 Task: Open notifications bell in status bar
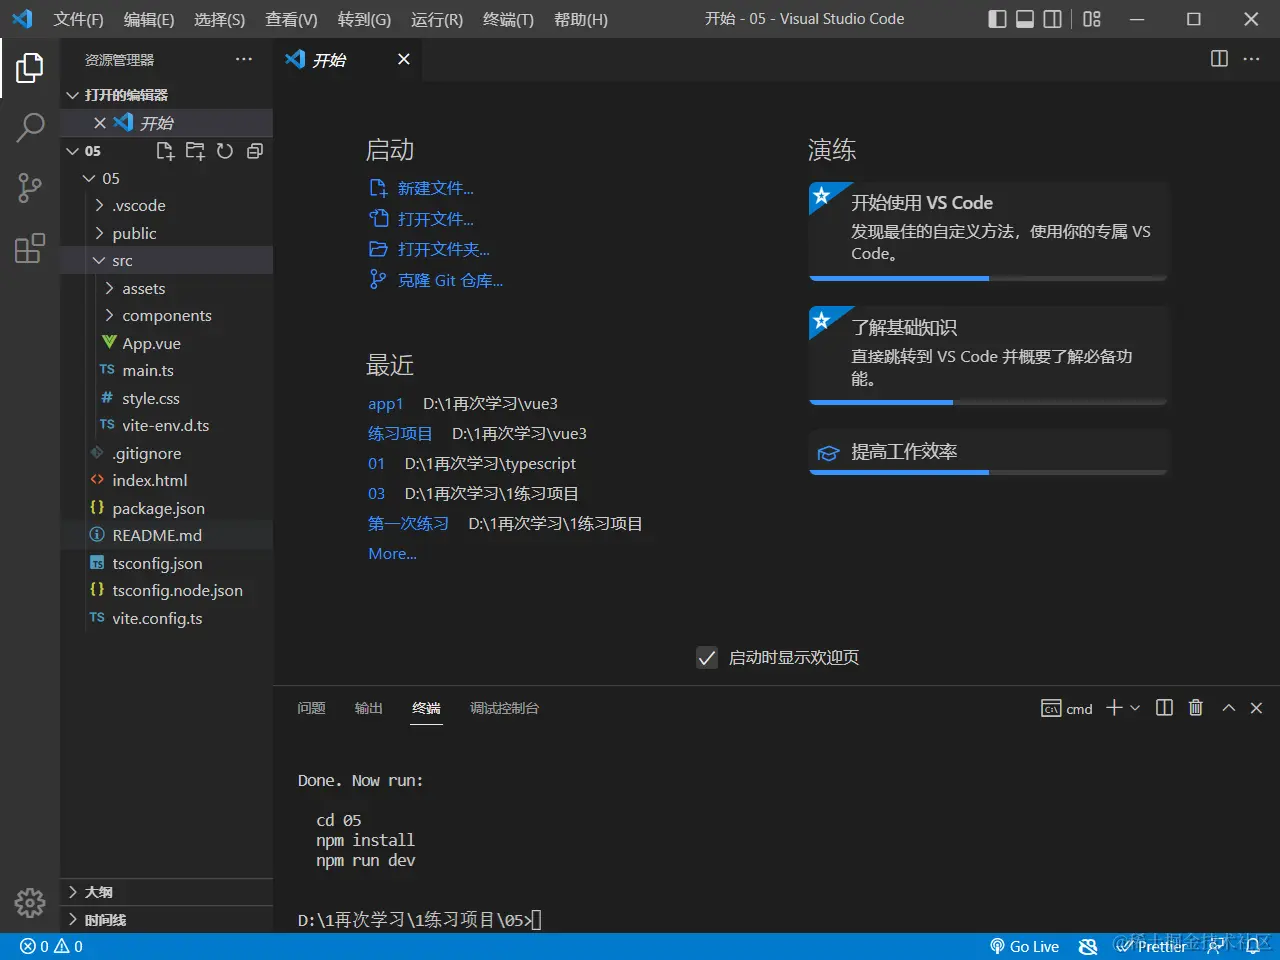(x=1252, y=946)
